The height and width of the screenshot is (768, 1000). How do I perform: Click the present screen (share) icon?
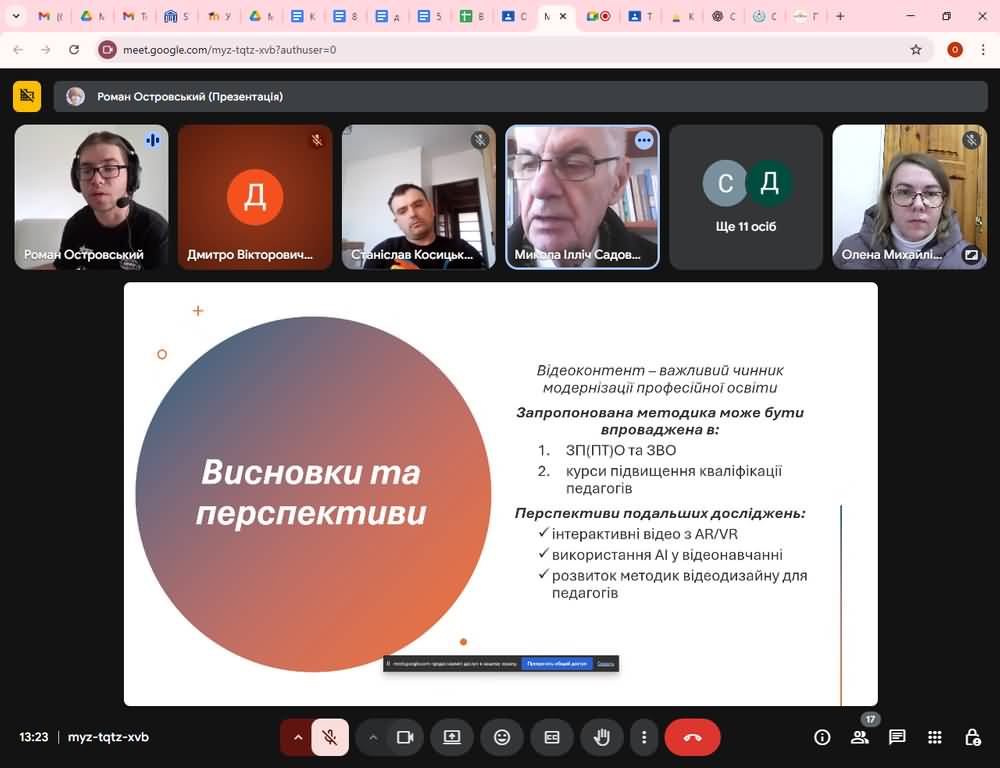pos(452,737)
